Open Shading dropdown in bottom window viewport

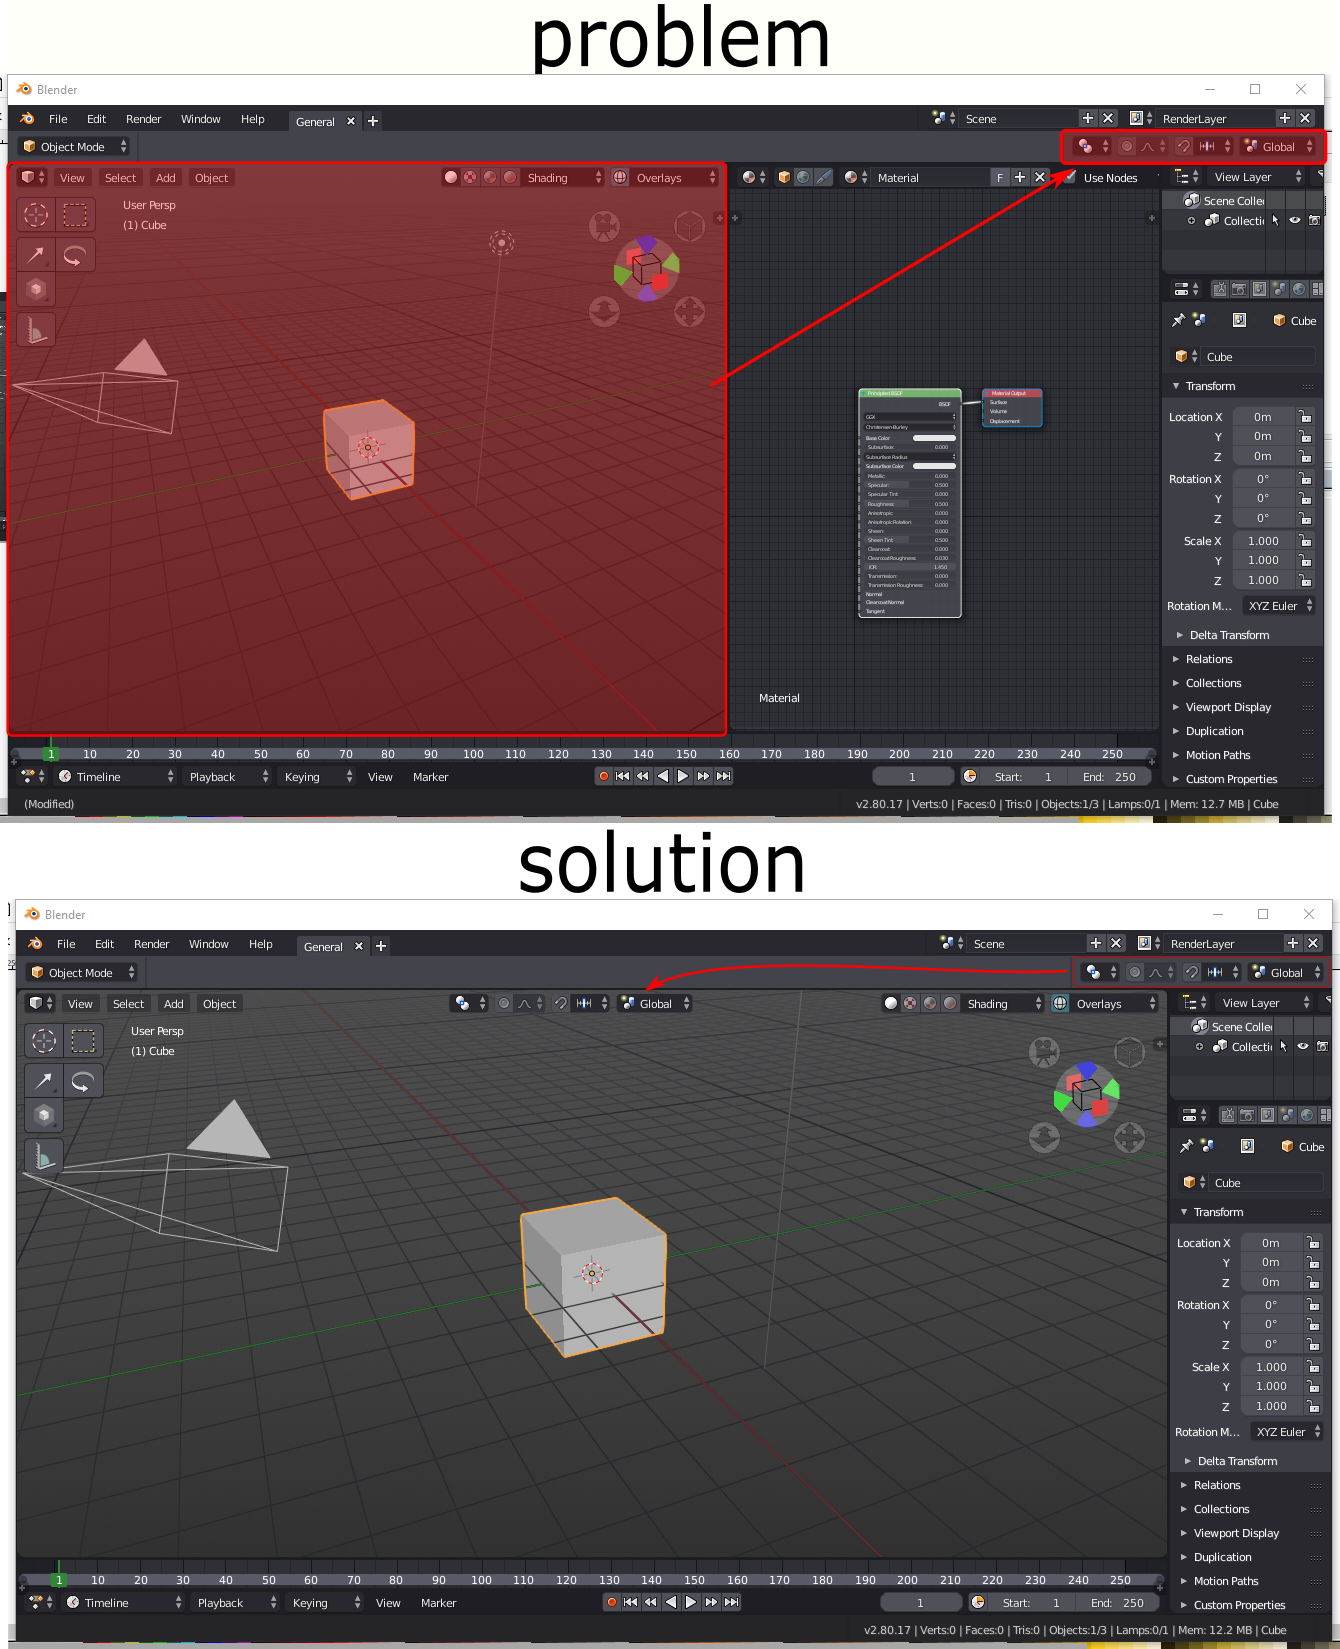click(x=1003, y=1003)
